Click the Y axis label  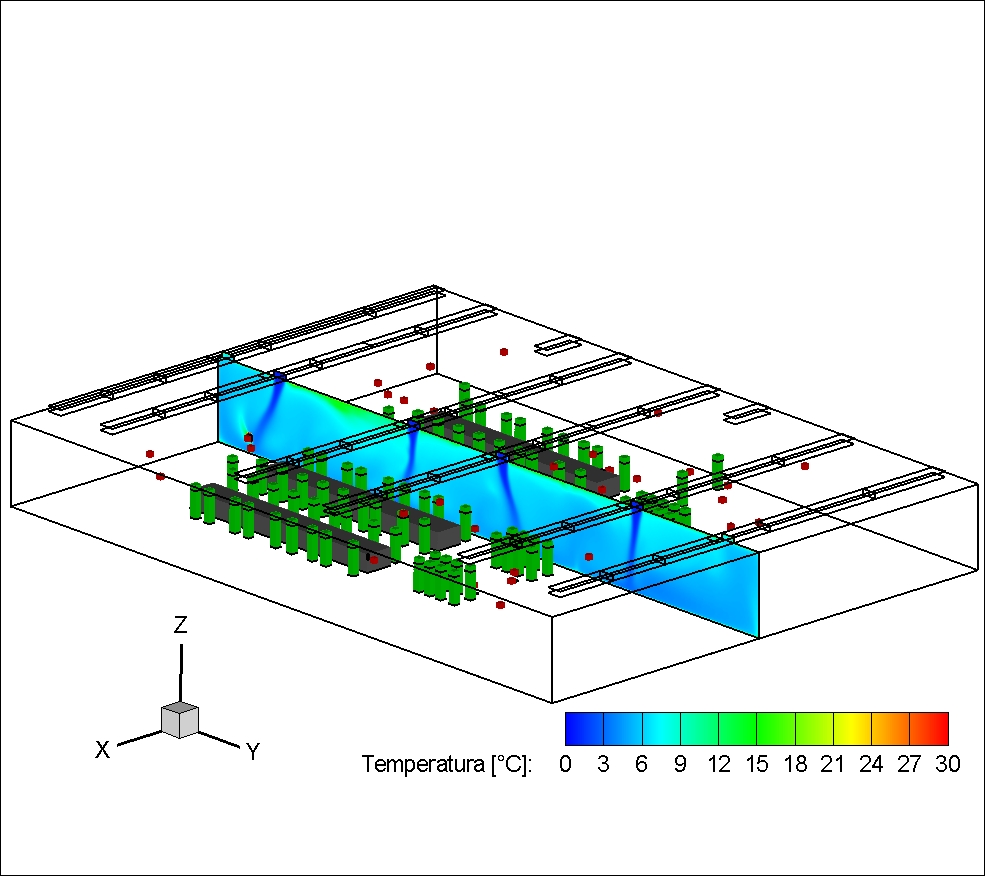click(253, 752)
